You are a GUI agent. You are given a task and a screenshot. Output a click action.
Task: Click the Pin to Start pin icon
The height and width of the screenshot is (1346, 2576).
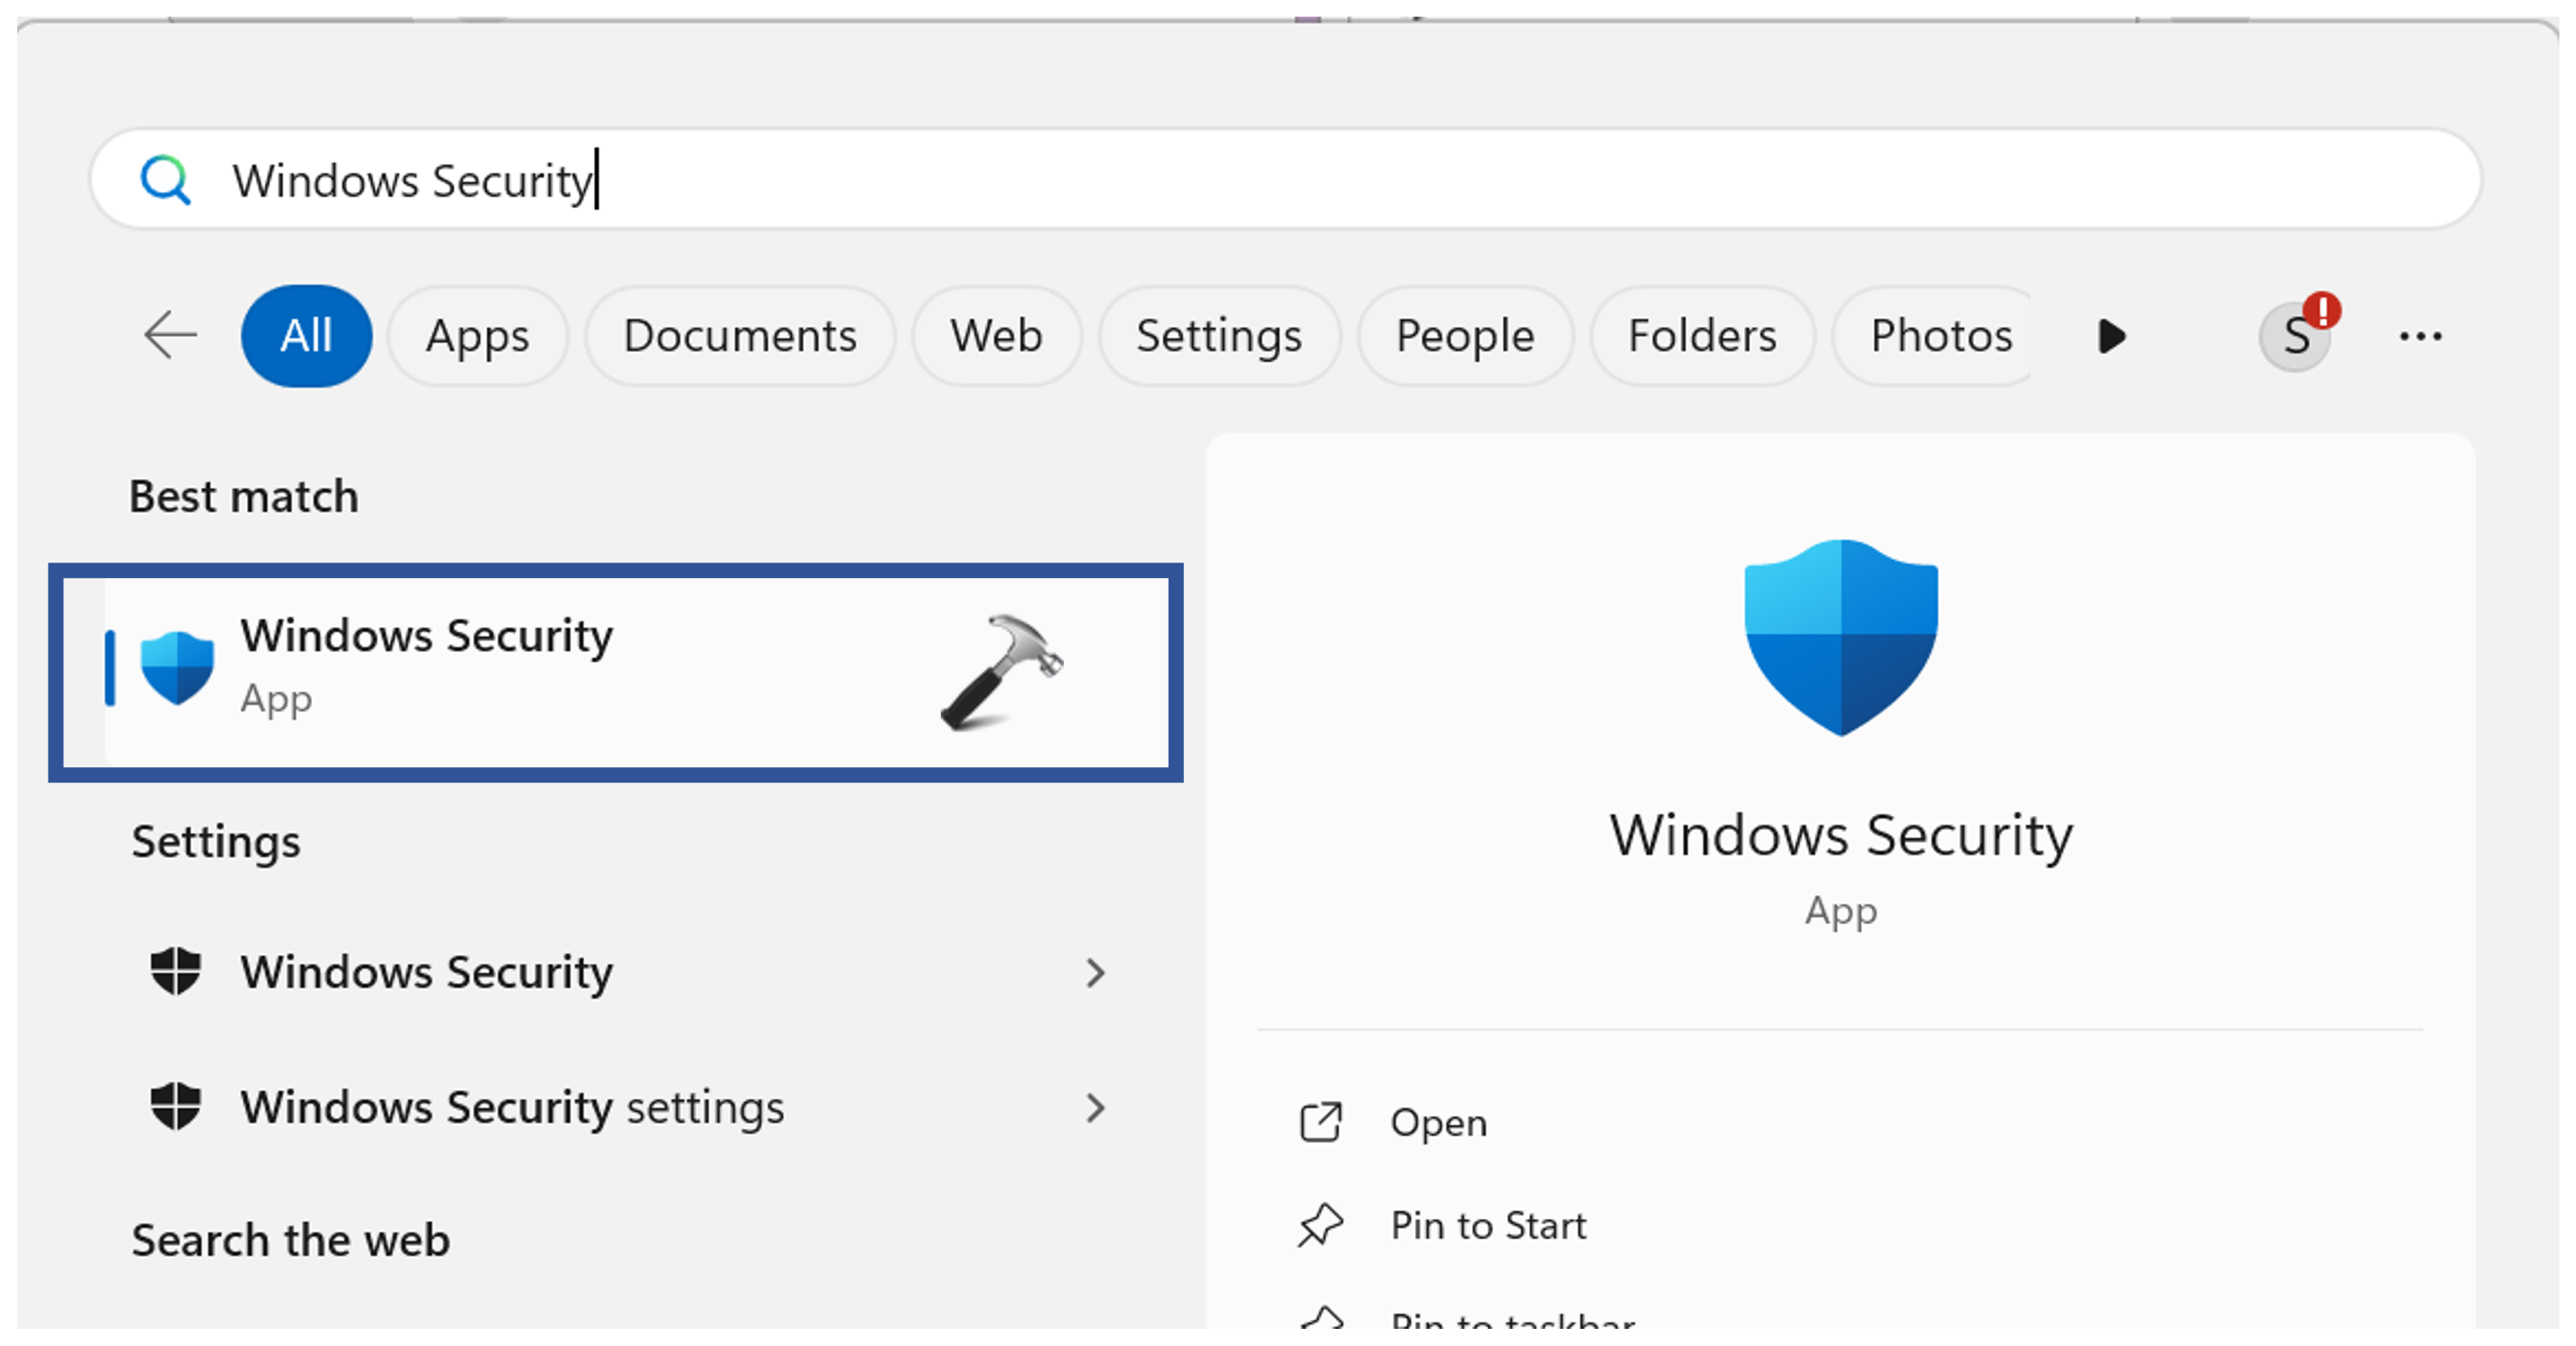click(1320, 1225)
